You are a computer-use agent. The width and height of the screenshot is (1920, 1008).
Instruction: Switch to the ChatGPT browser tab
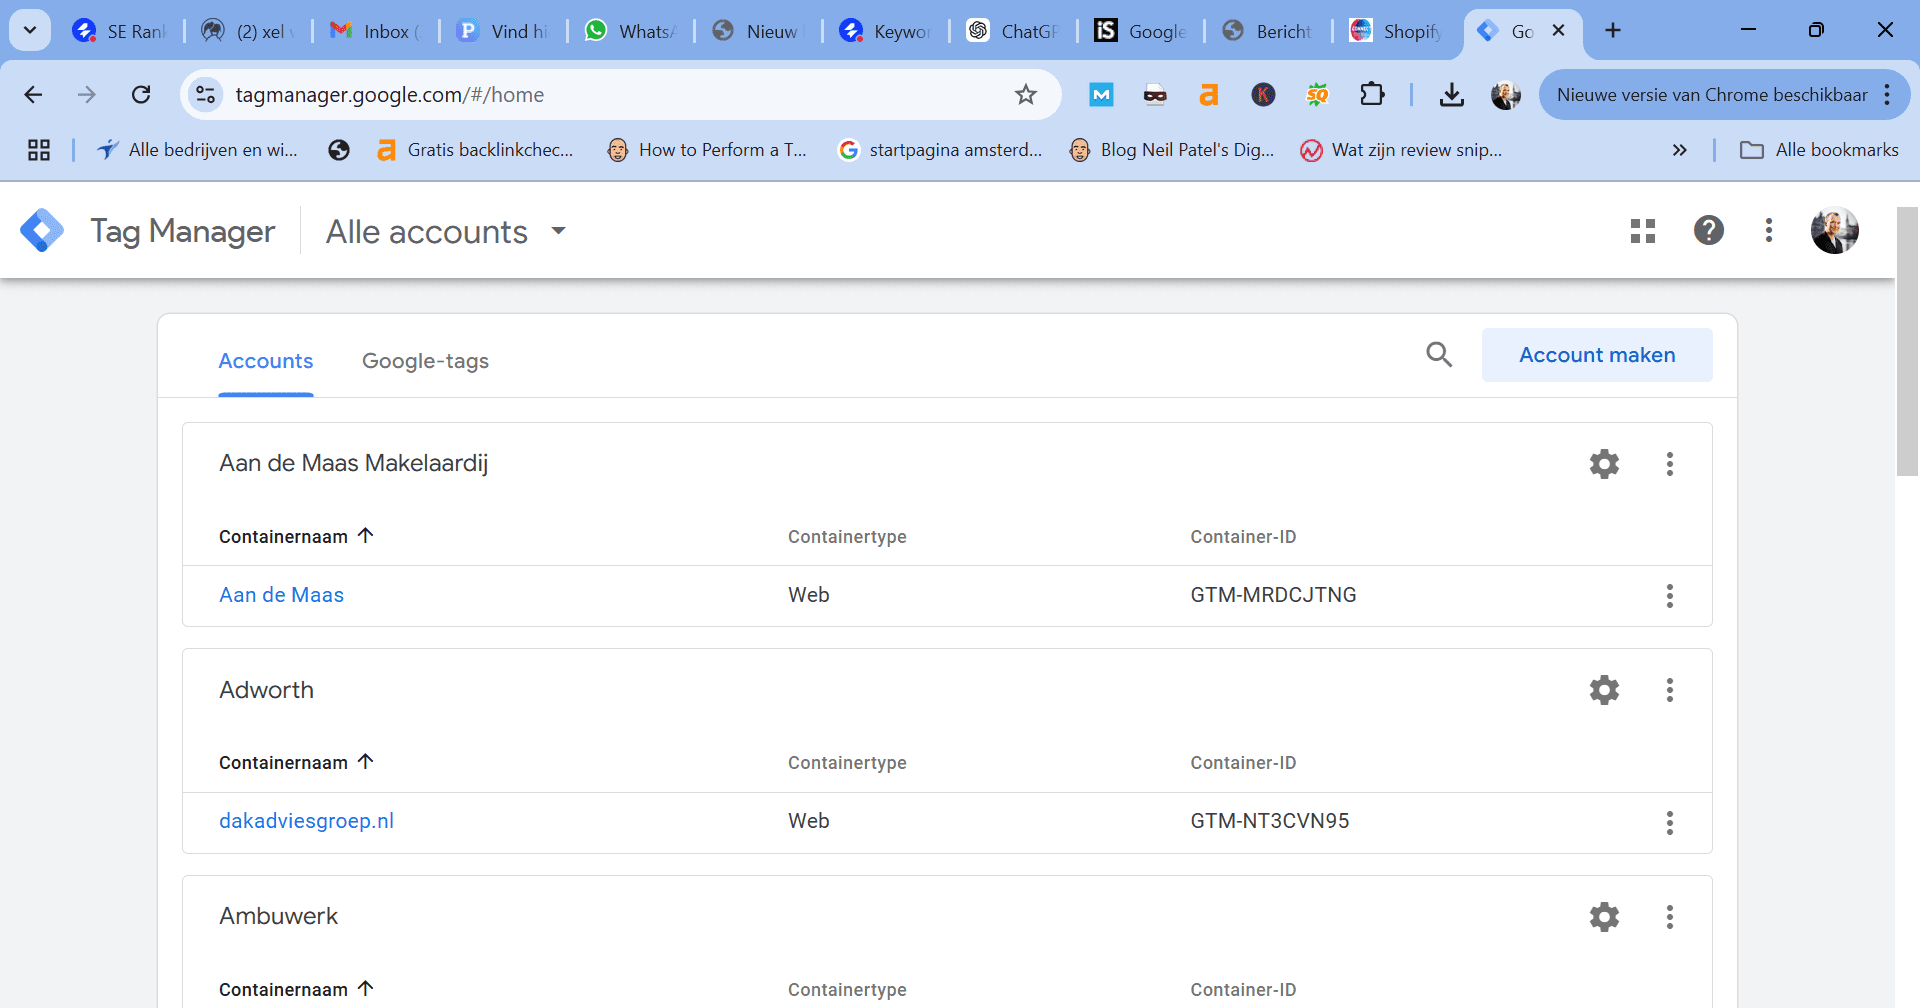(1012, 31)
